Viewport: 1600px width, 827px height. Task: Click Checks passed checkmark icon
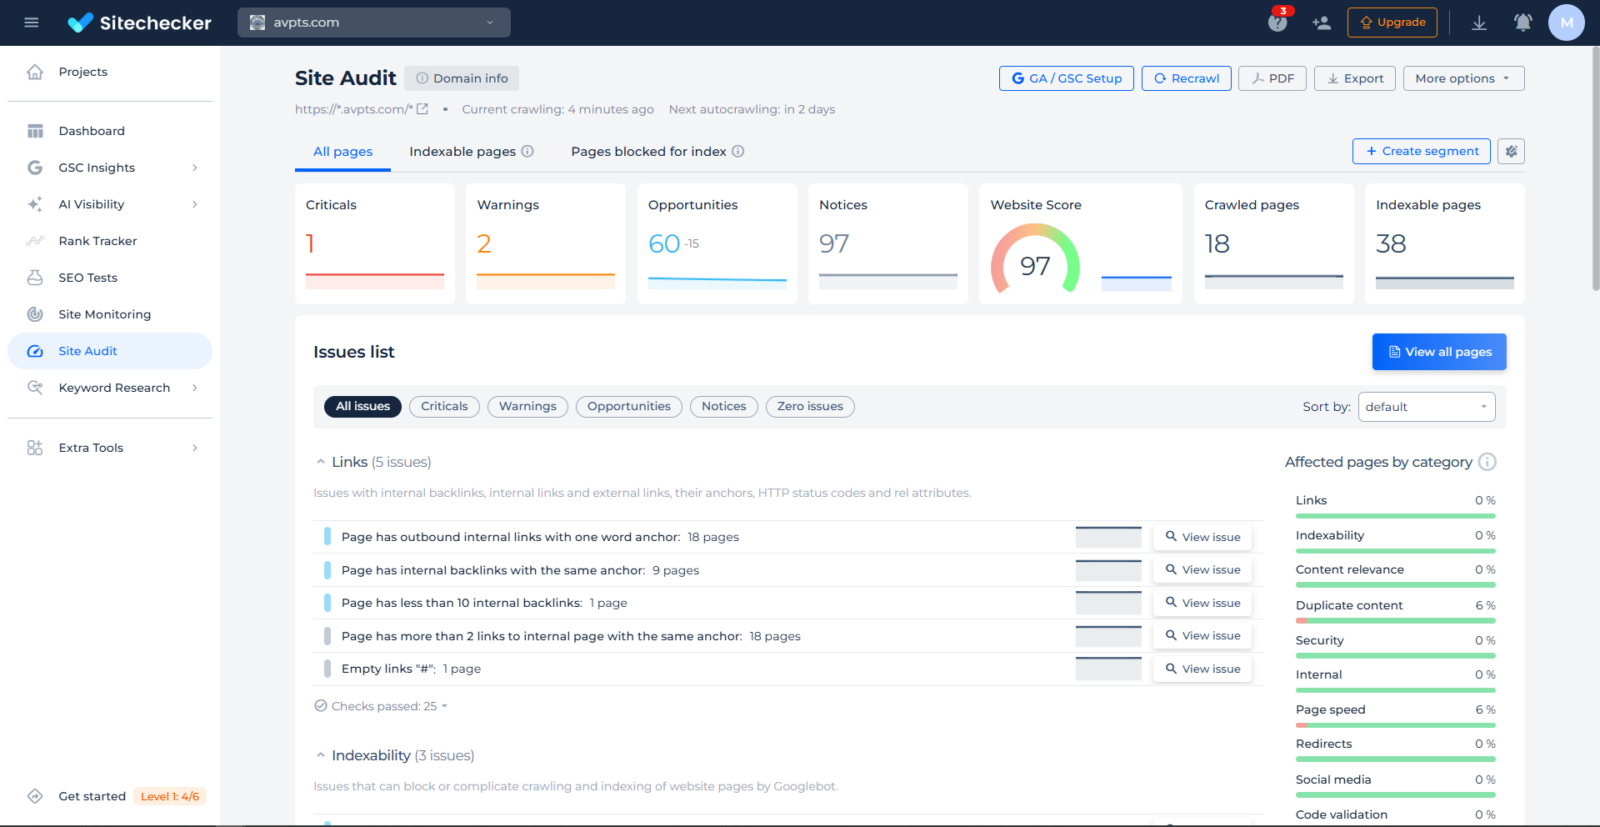tap(321, 706)
